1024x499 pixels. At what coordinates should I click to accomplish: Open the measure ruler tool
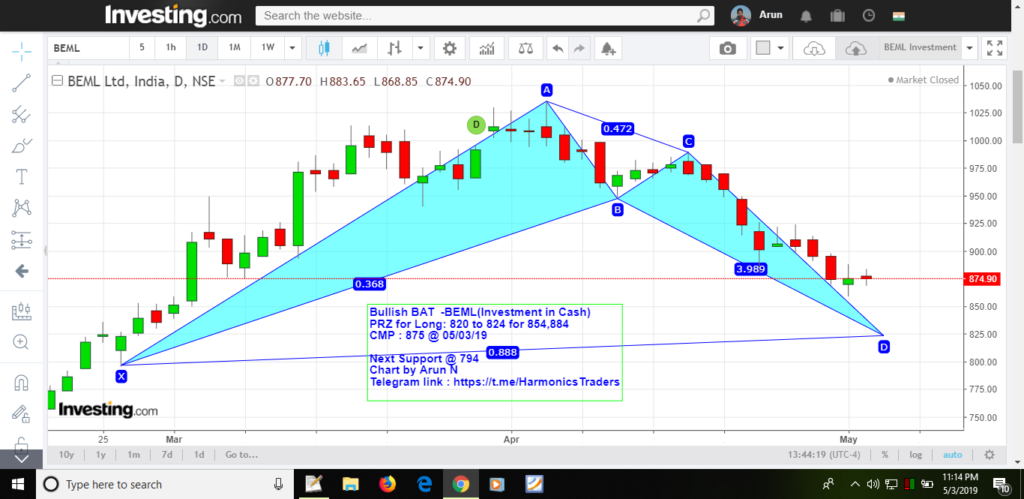(x=22, y=311)
